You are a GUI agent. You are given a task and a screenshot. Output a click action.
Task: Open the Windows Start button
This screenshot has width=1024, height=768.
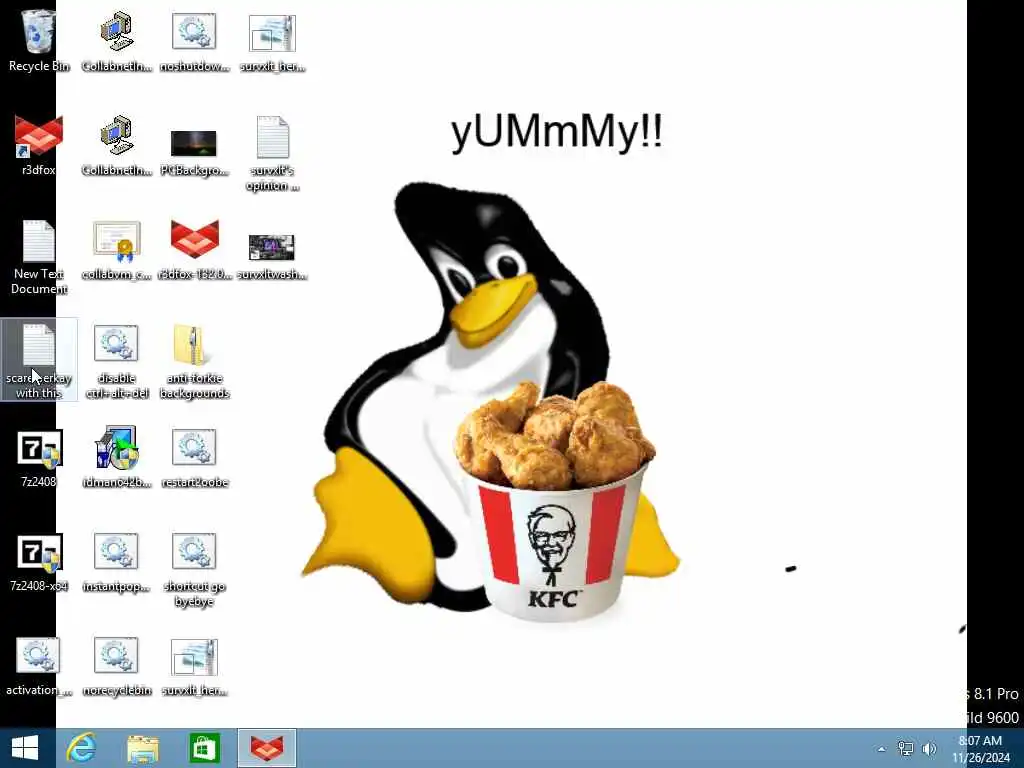click(25, 748)
